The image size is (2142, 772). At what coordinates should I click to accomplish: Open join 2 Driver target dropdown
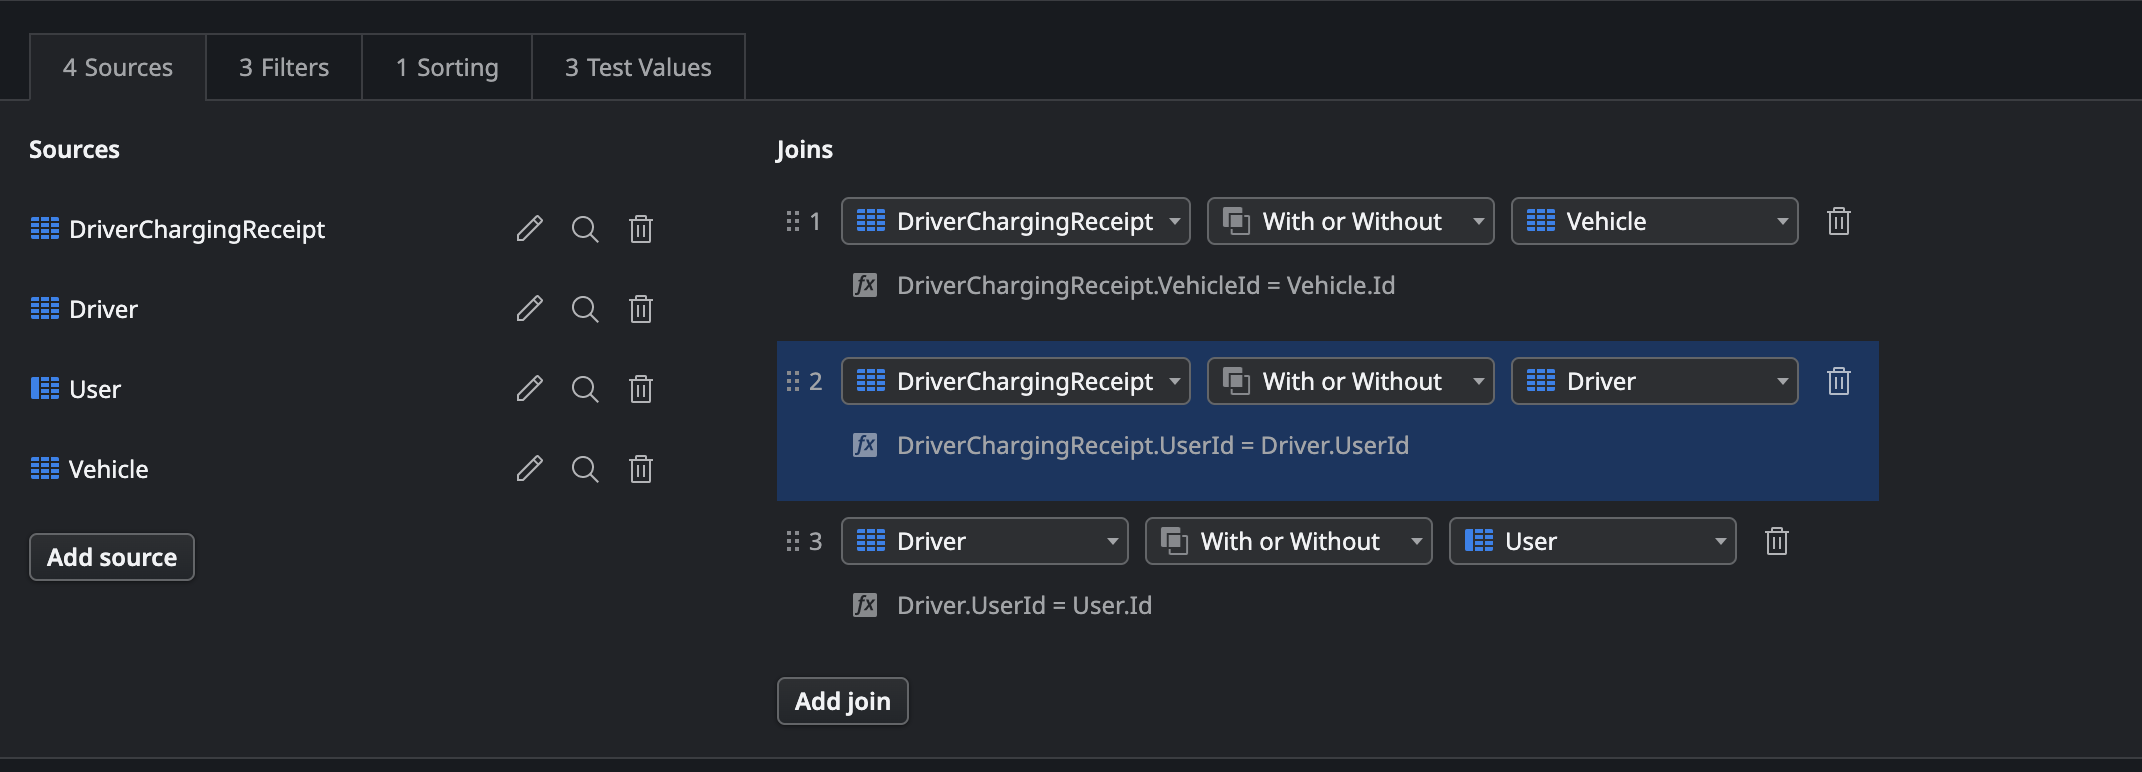coord(1654,381)
